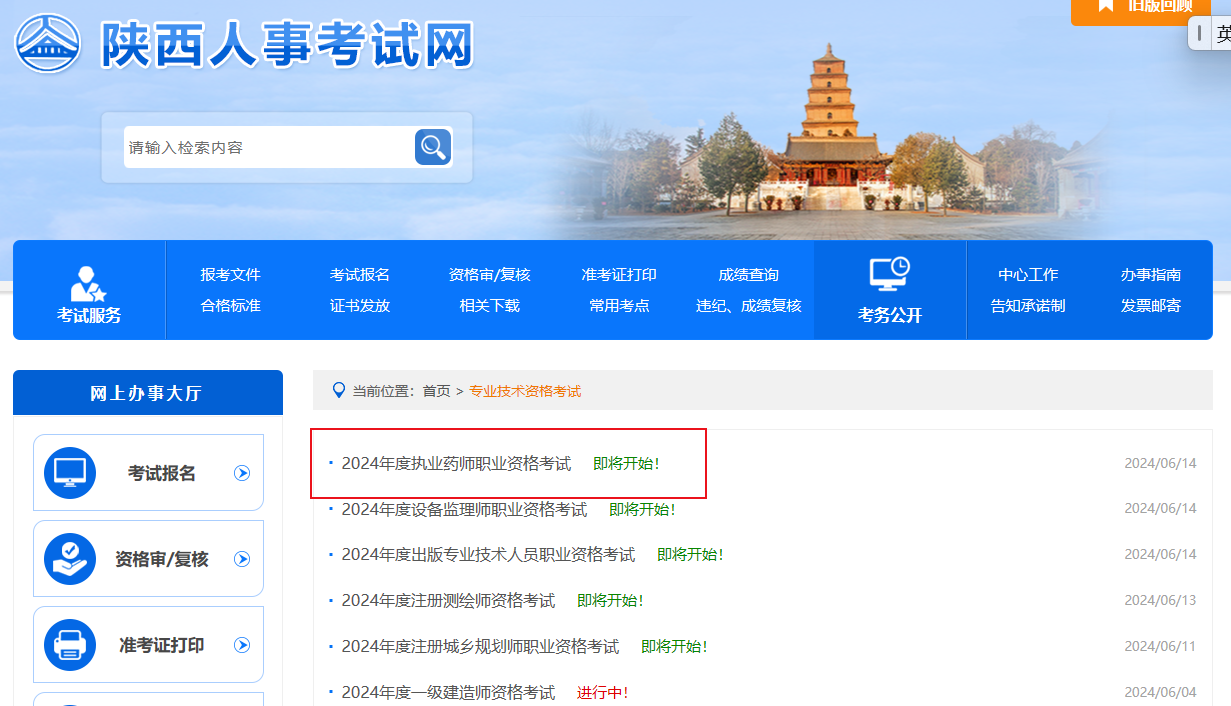Viewport: 1231px width, 706px height.
Task: Click the 旧版回顾 orange button
Action: 1140,8
